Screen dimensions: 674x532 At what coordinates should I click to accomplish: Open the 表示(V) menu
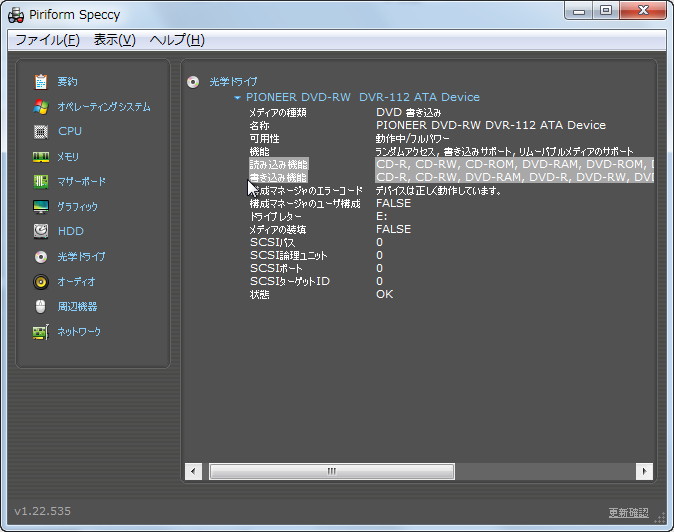pyautogui.click(x=114, y=40)
